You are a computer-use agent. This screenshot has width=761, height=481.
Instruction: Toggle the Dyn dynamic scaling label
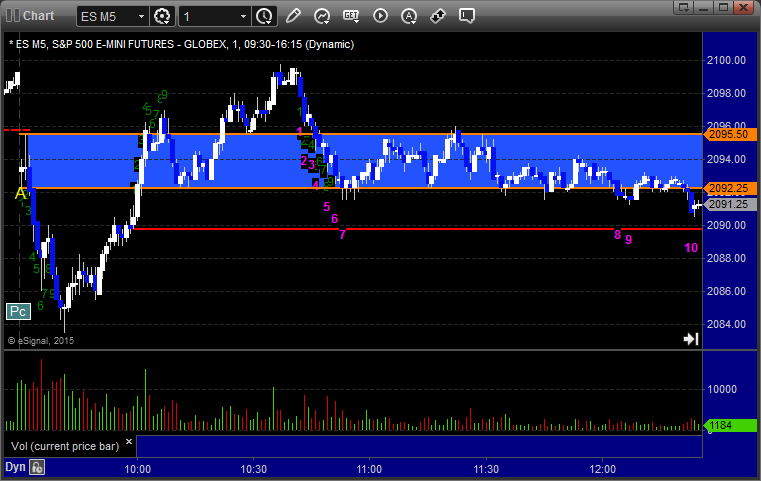(x=15, y=466)
